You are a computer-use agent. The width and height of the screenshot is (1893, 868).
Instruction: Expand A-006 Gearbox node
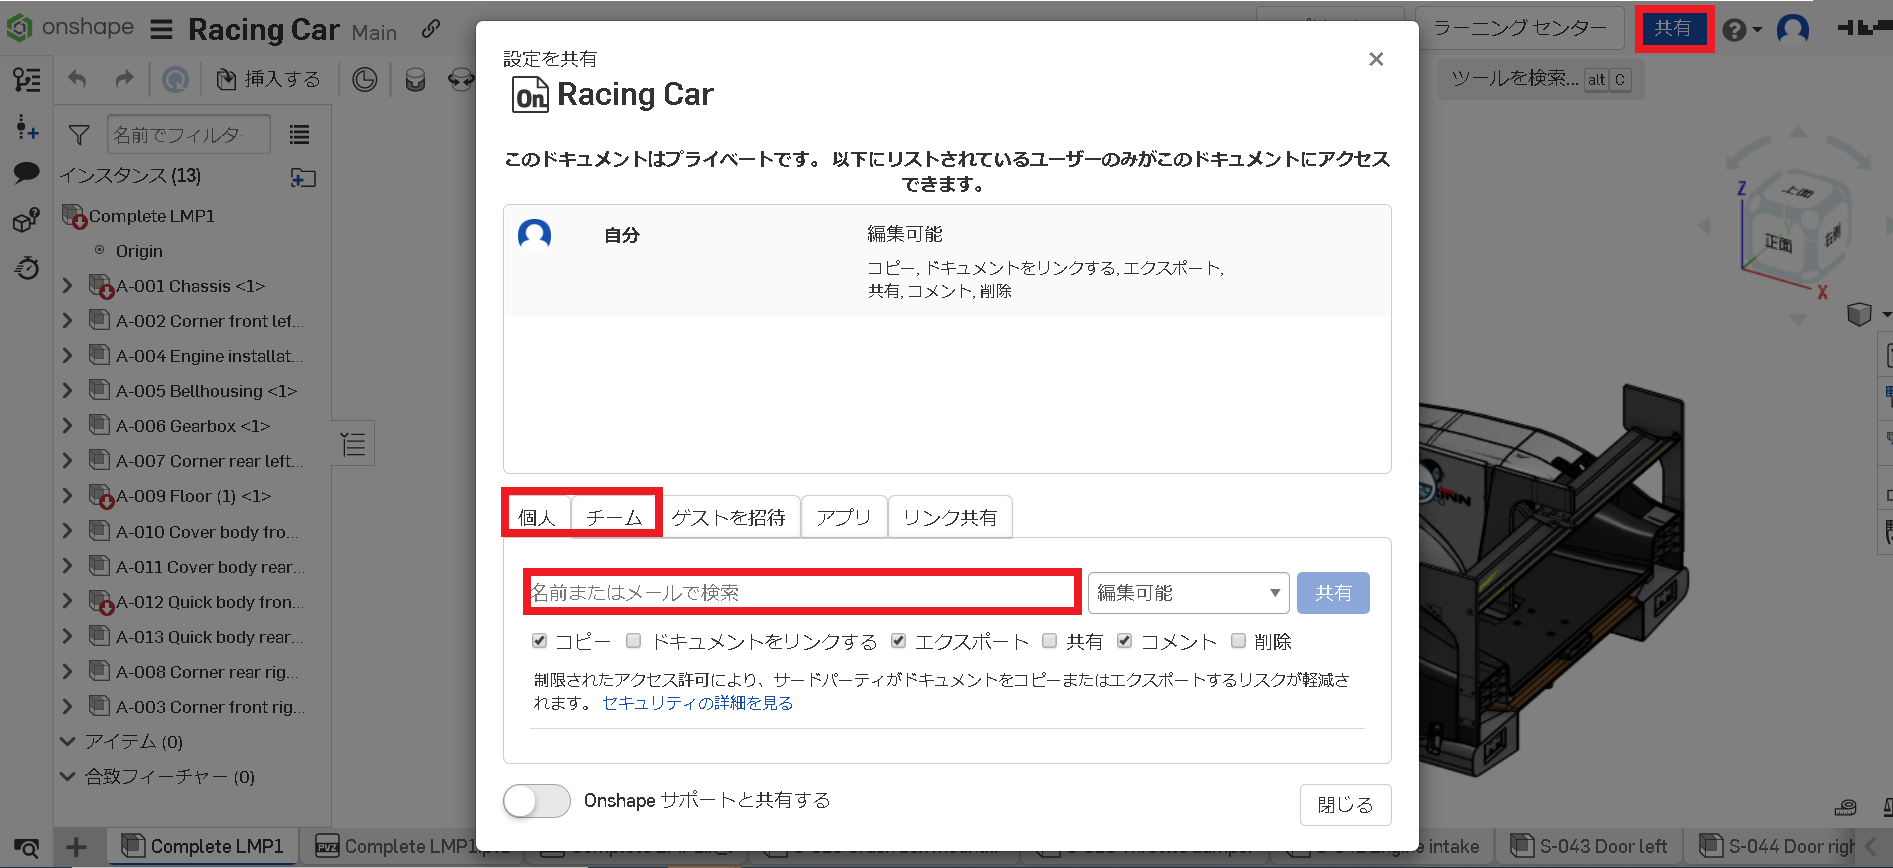(x=67, y=426)
